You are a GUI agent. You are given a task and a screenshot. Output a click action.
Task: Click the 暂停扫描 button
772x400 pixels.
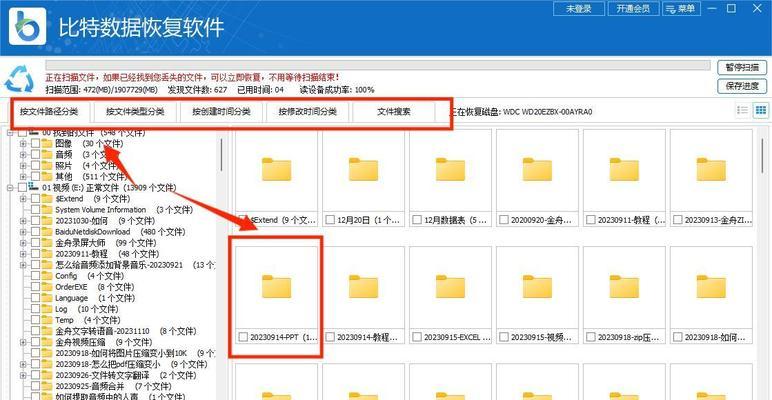[x=742, y=67]
